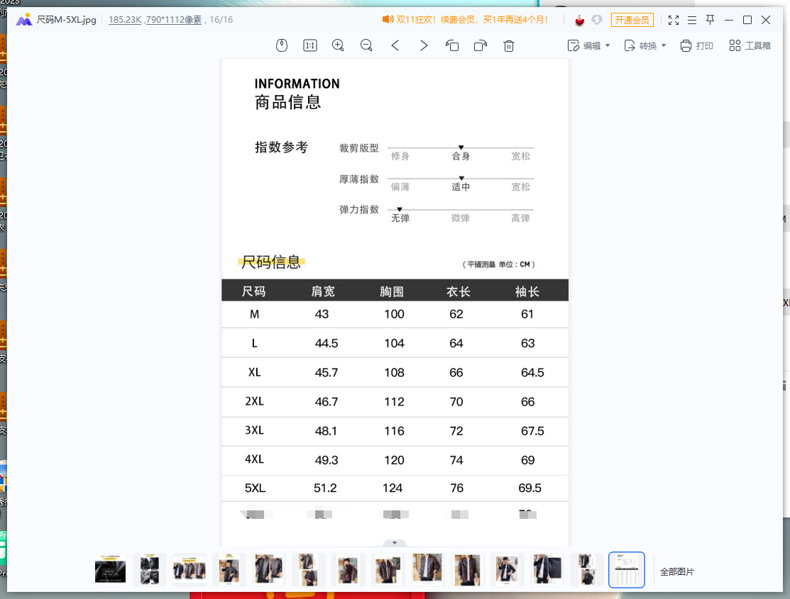Rotate the image counterclockwise
The width and height of the screenshot is (790, 599).
452,46
